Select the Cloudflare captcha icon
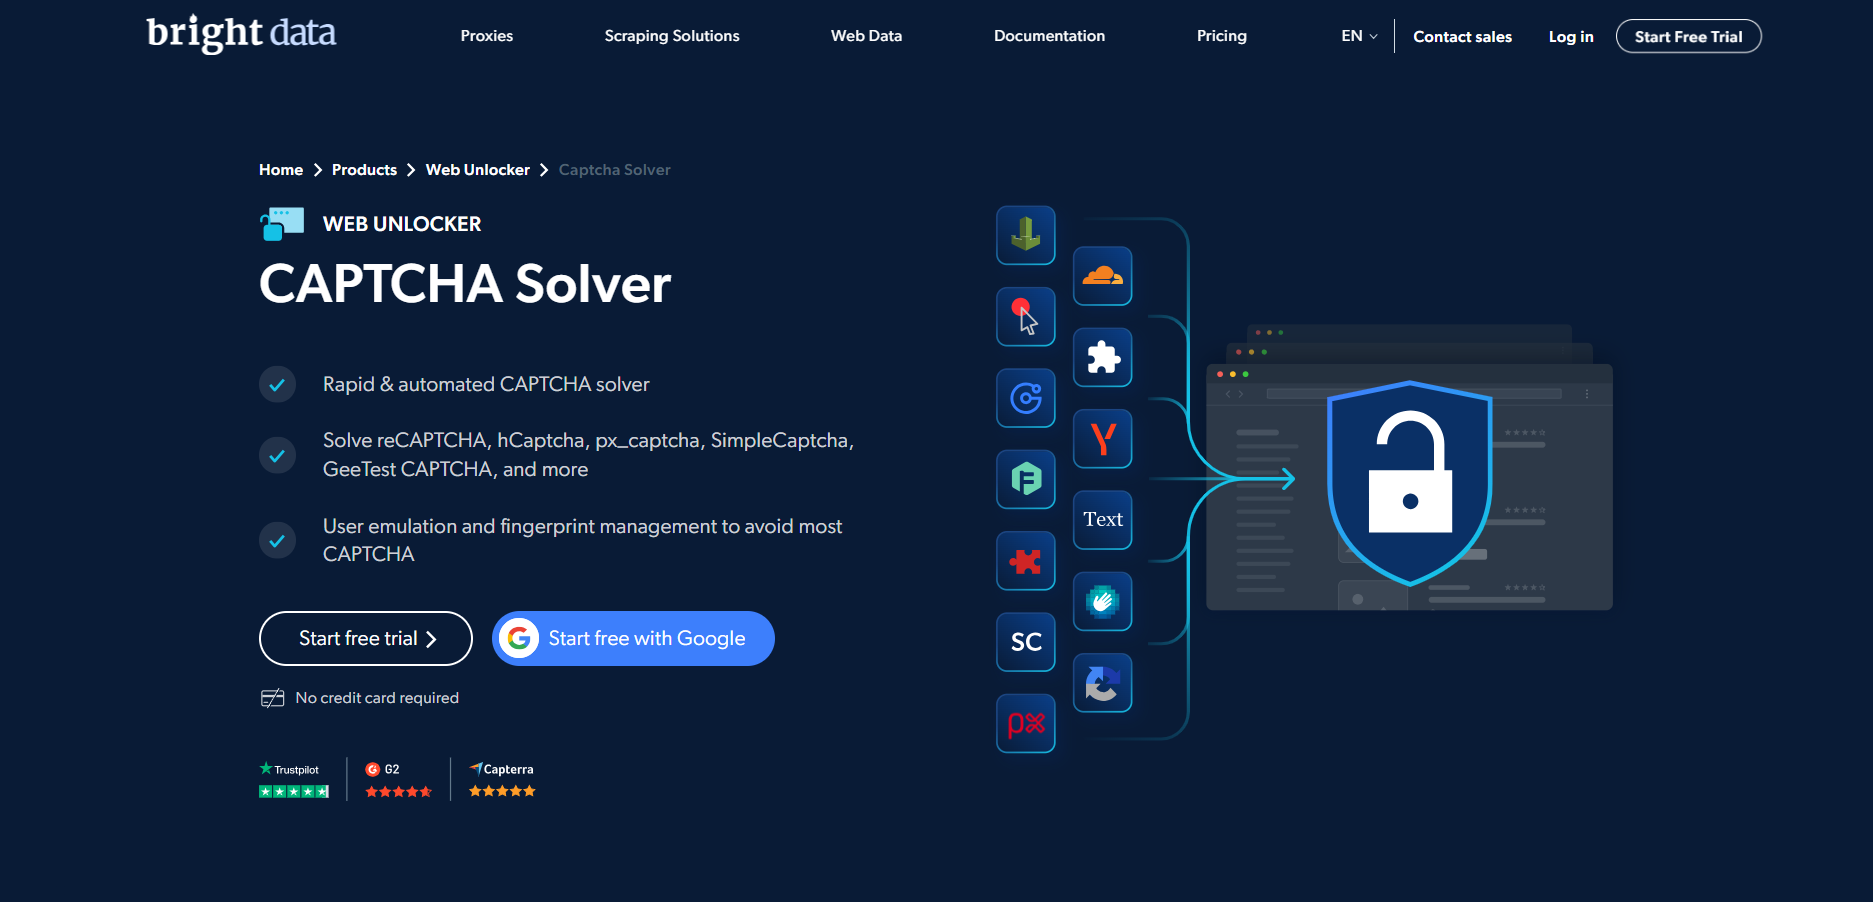1873x902 pixels. [1102, 276]
